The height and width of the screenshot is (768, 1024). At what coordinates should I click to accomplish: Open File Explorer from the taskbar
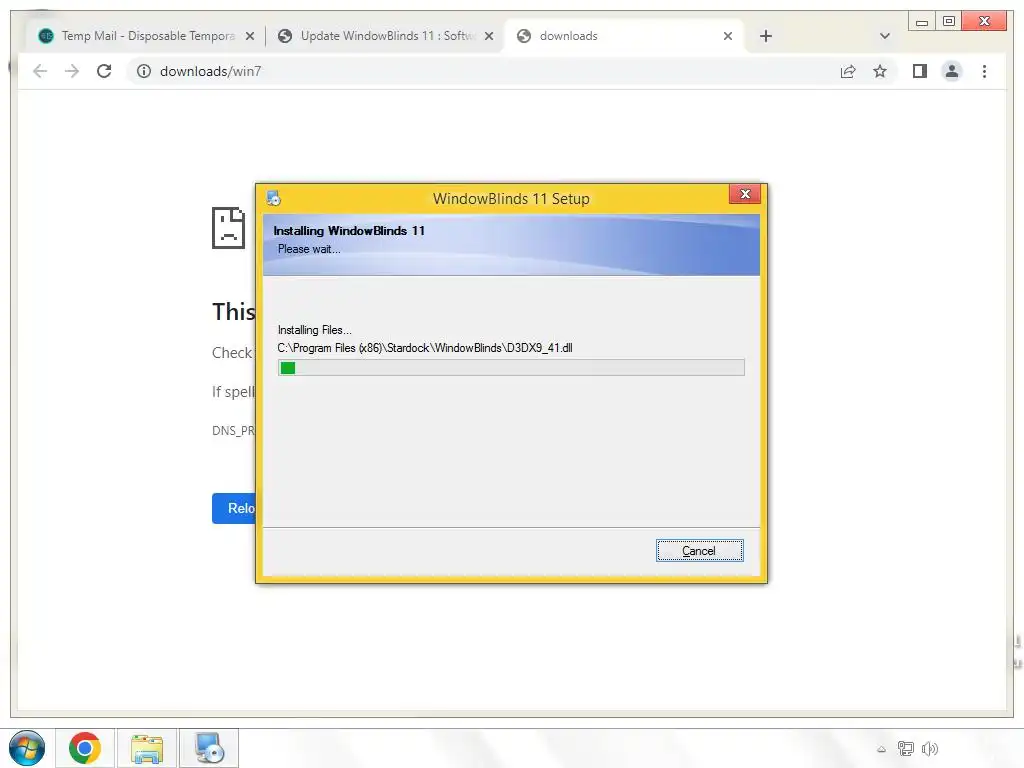[147, 748]
